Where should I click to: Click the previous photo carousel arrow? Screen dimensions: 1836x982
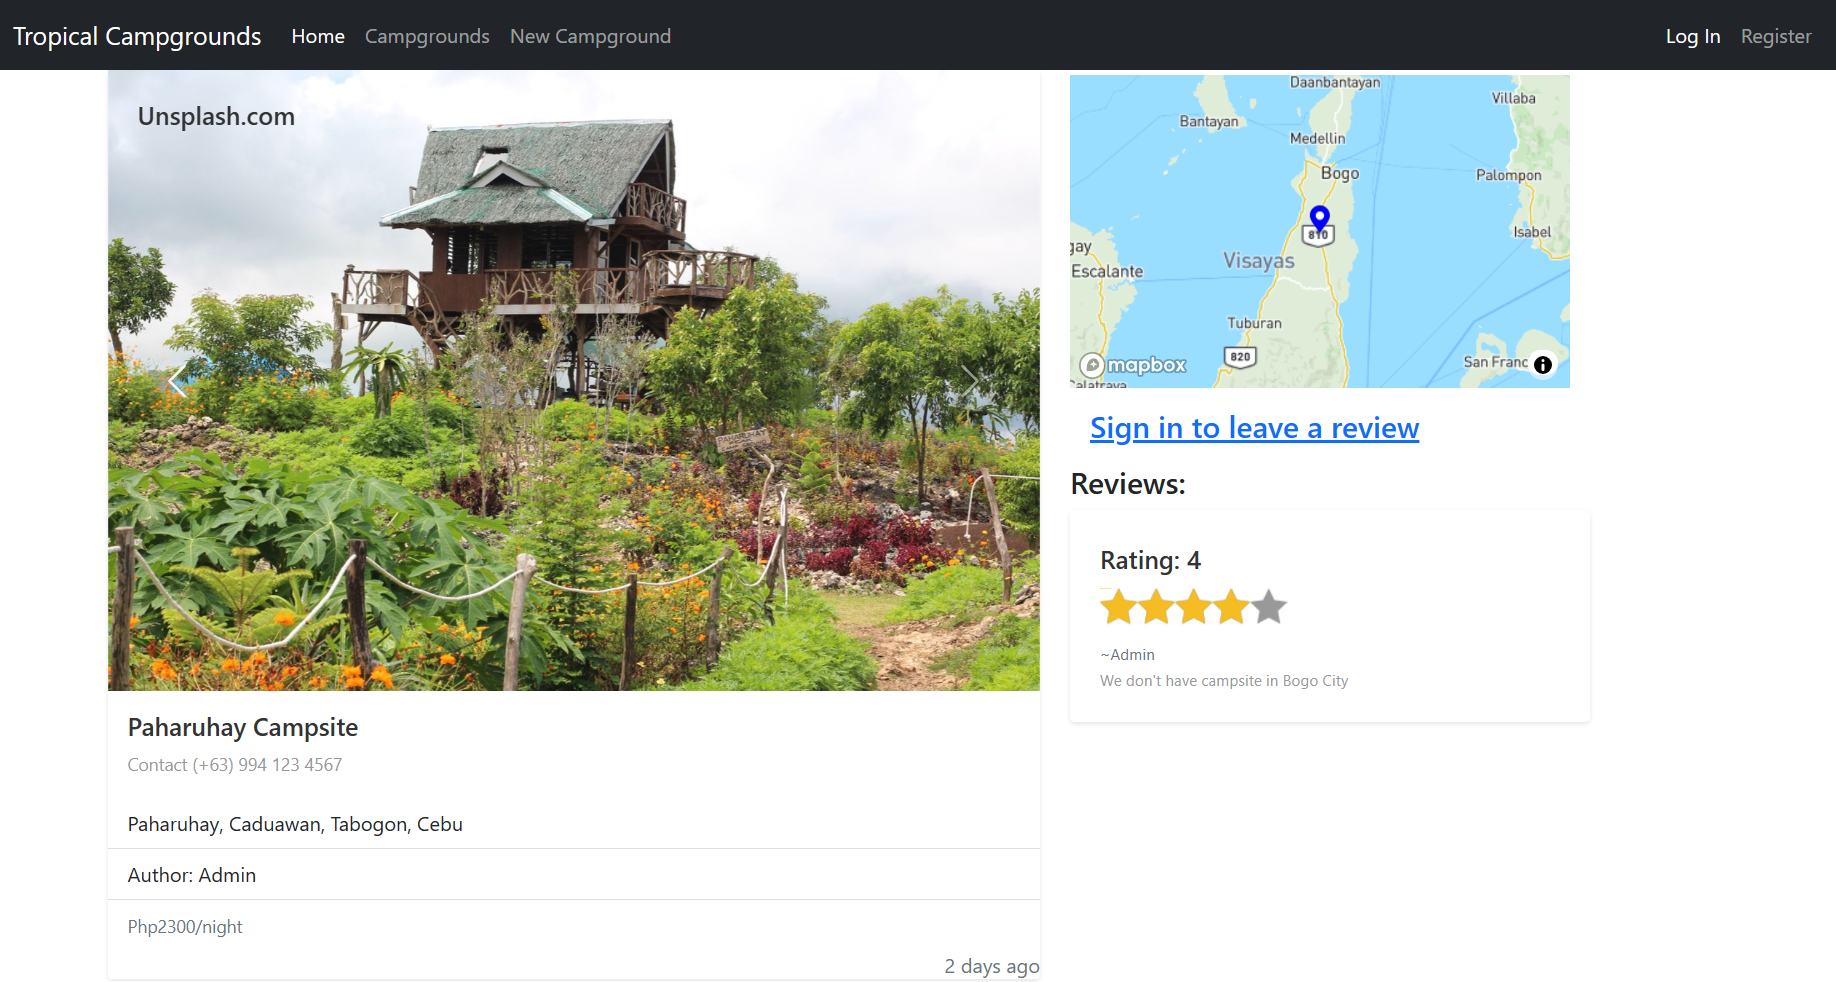pyautogui.click(x=177, y=380)
